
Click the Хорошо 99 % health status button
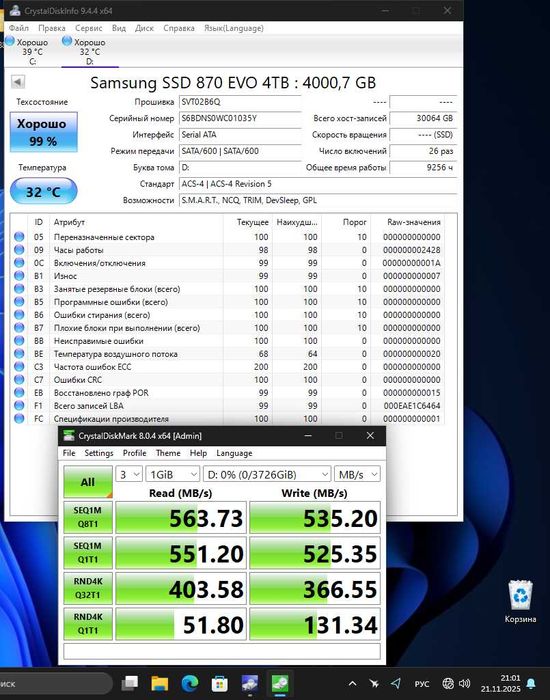[x=44, y=132]
